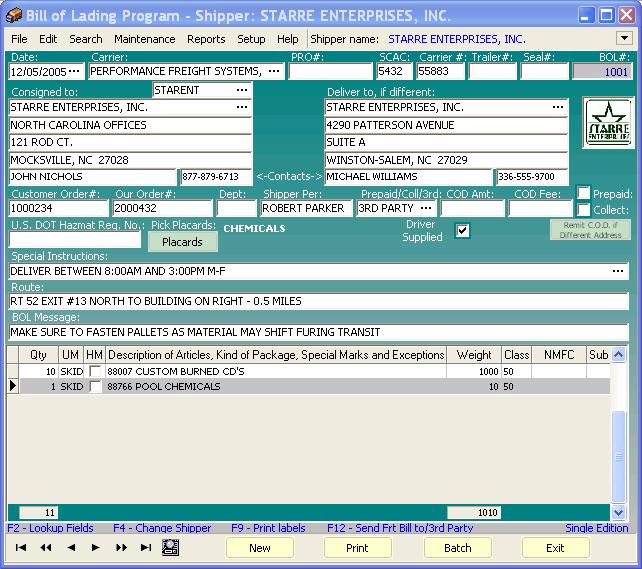This screenshot has width=642, height=569.
Task: Click Customer Order# field 1000234
Action: pos(59,208)
